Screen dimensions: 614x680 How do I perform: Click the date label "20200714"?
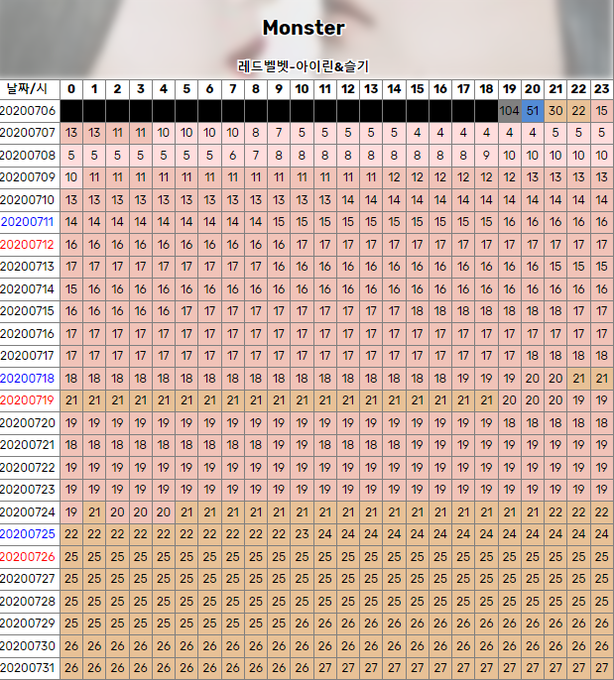coord(28,289)
